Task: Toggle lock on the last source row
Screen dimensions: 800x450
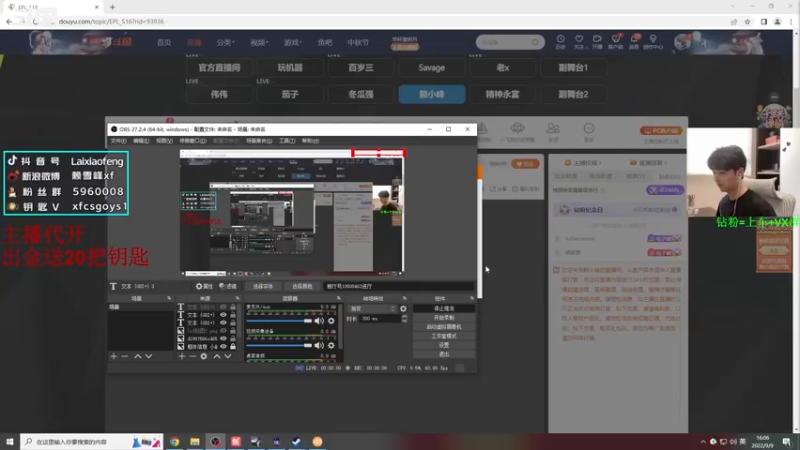Action: coord(233,346)
